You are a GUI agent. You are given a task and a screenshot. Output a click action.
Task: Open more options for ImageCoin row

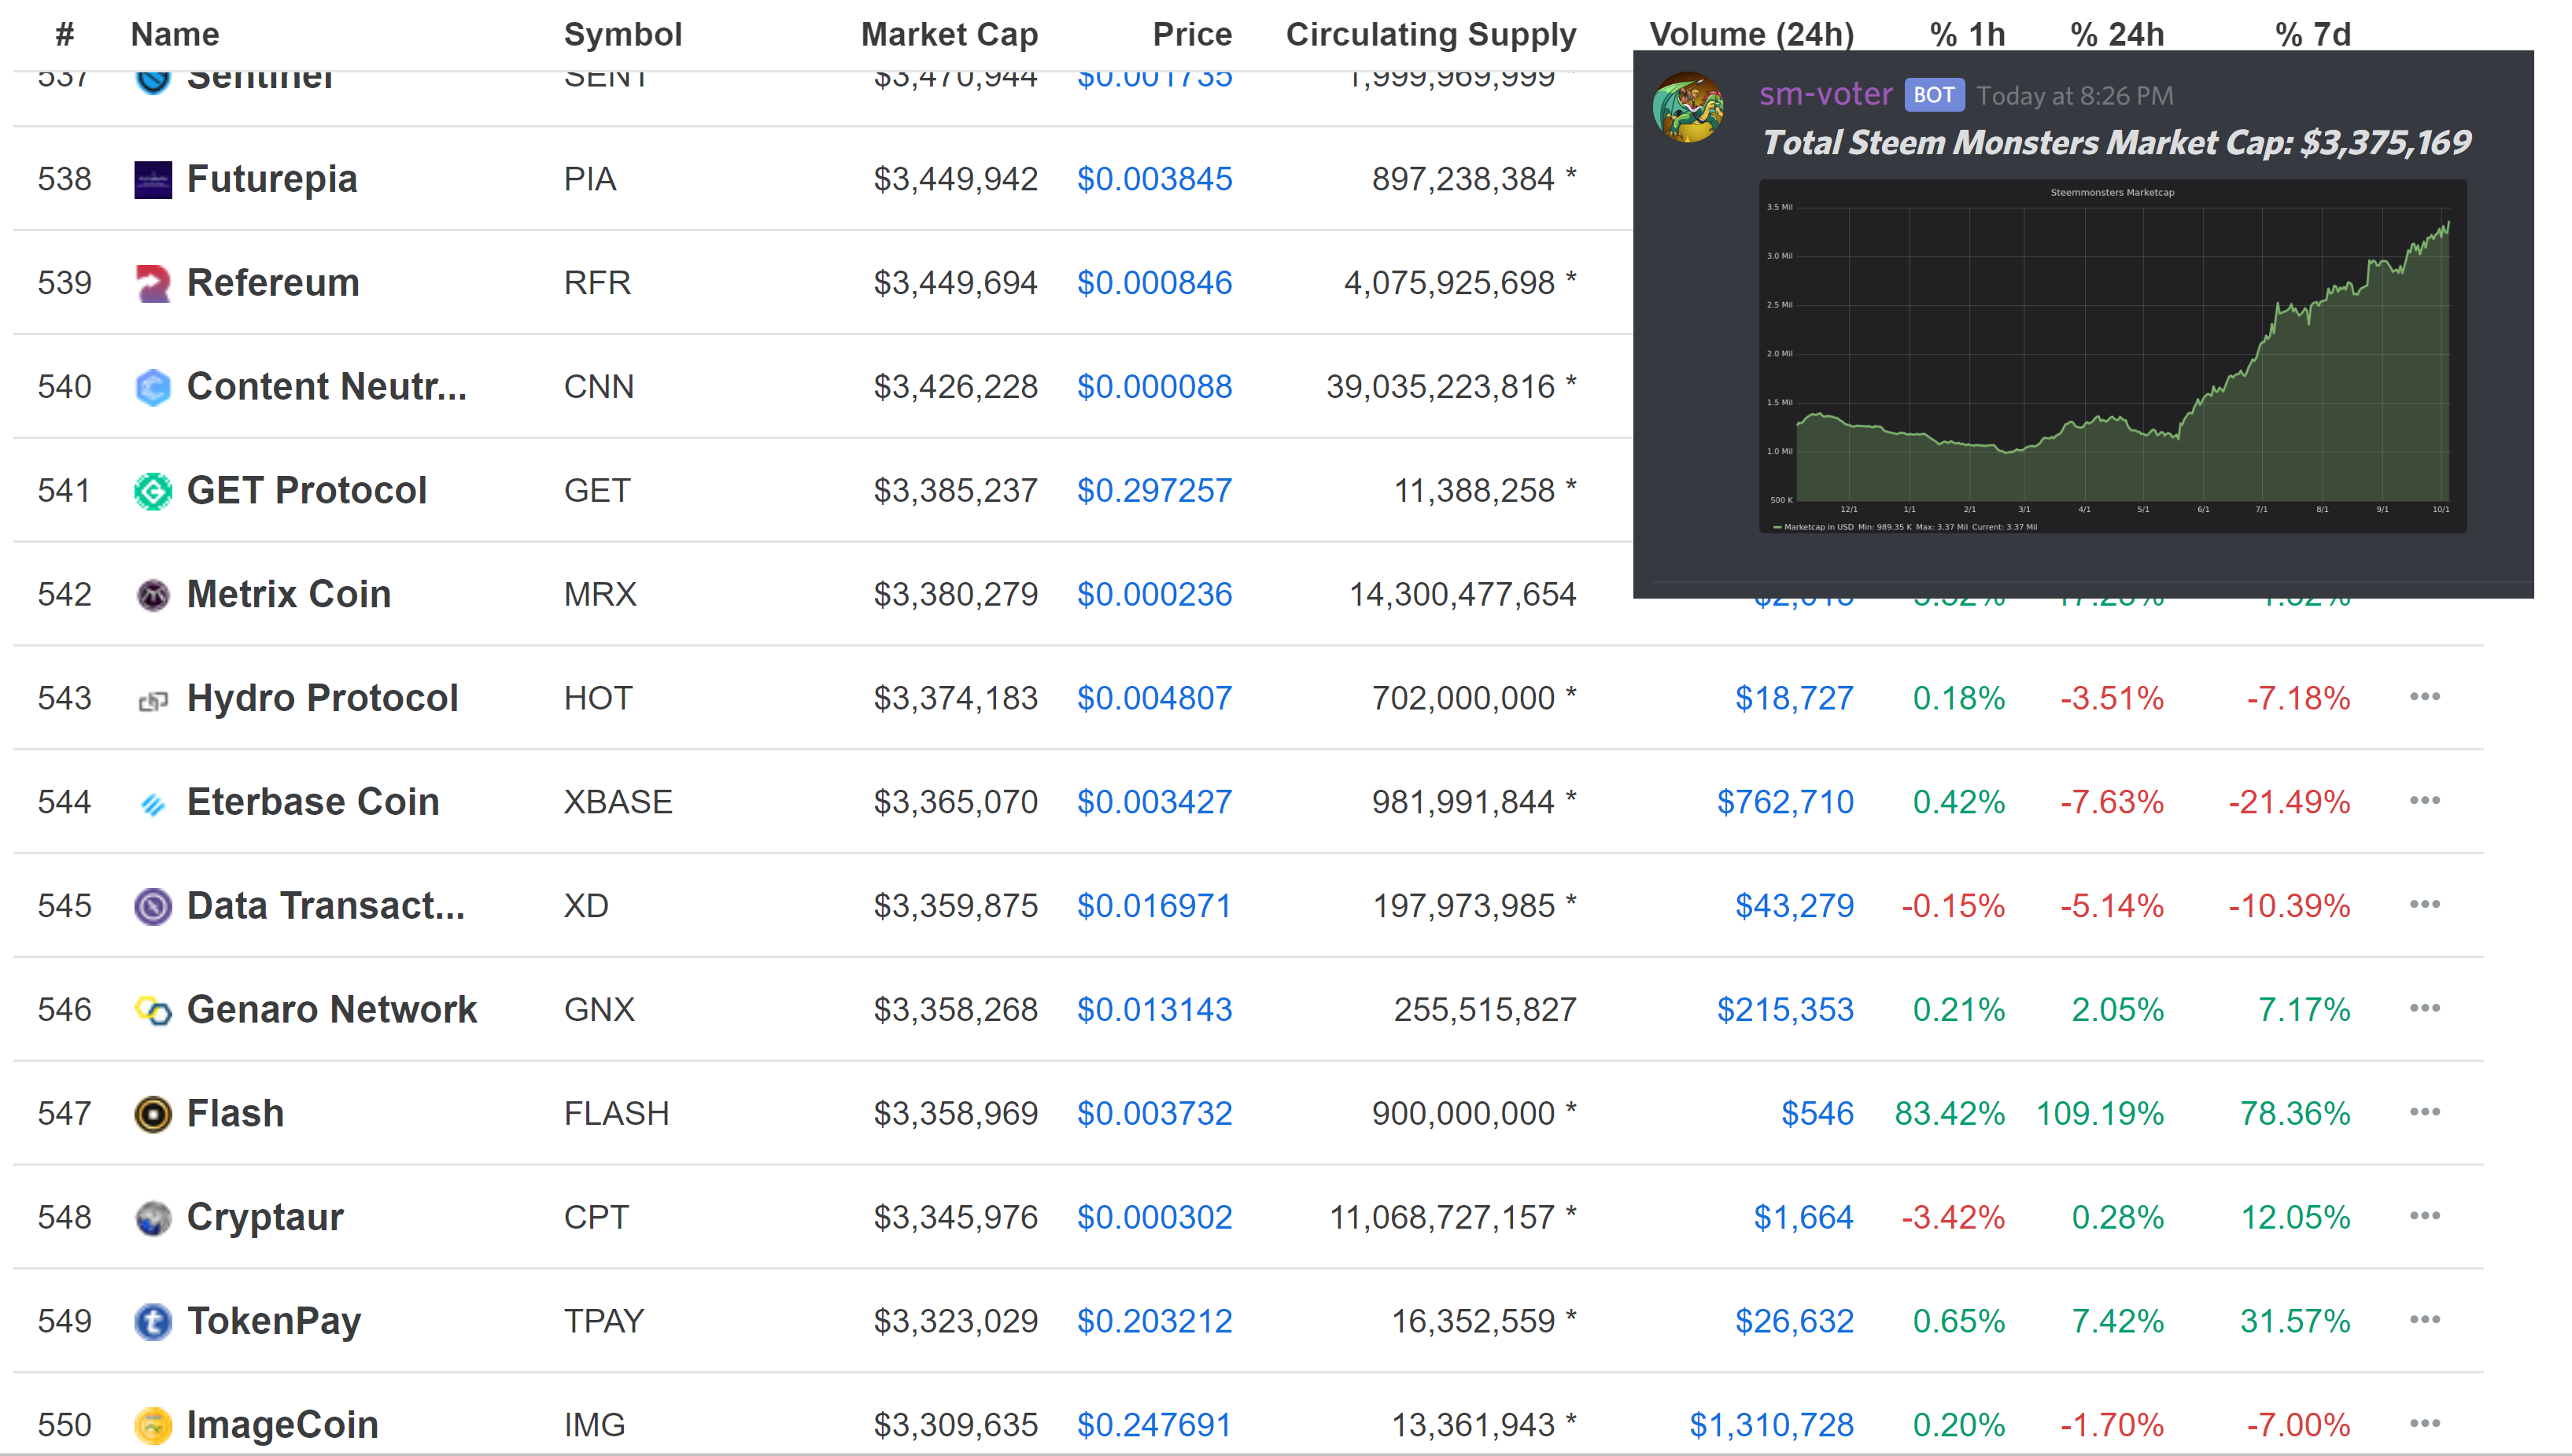(2425, 1424)
